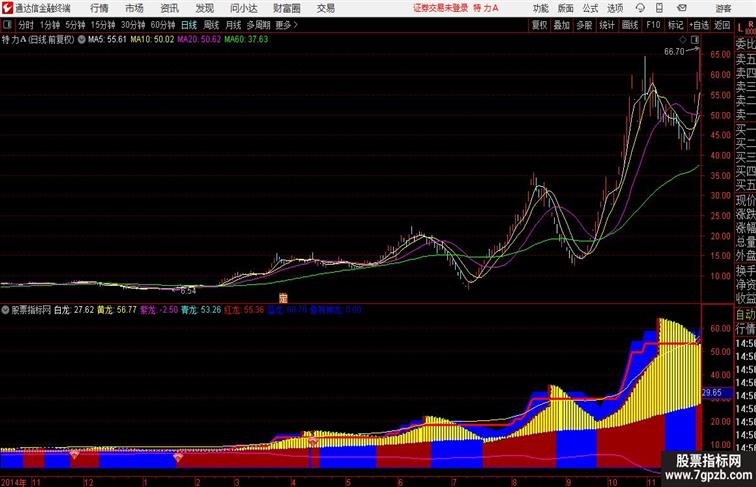Open the message envelope icon
The image size is (756, 487).
pyautogui.click(x=682, y=8)
